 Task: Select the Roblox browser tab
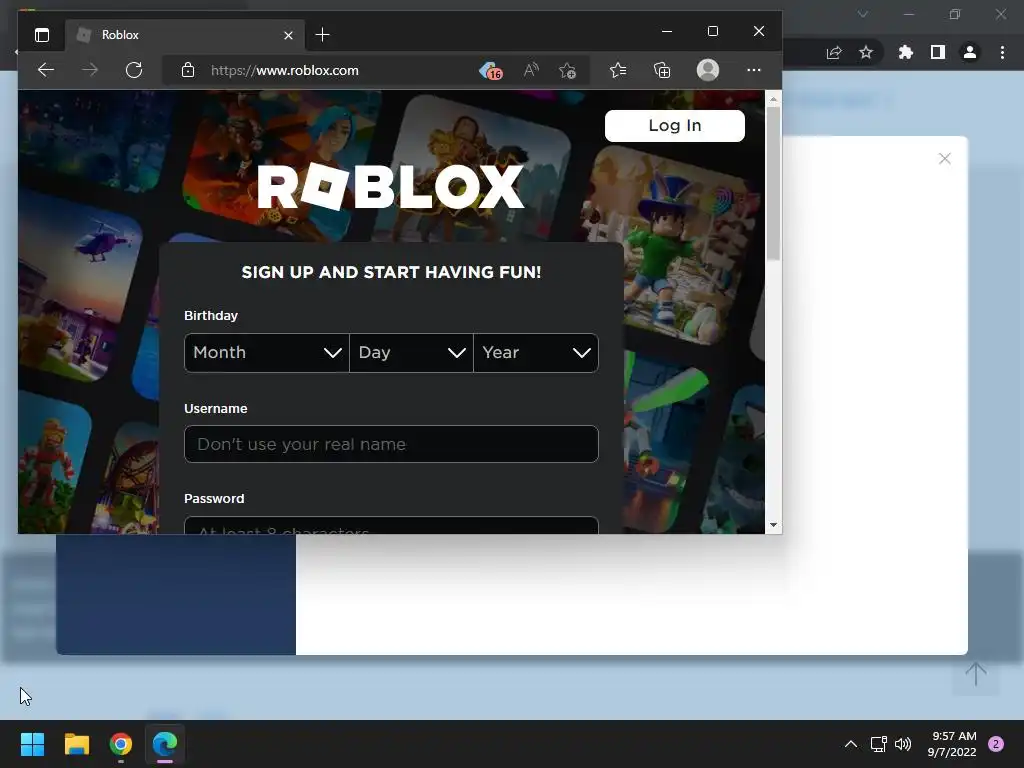point(185,35)
